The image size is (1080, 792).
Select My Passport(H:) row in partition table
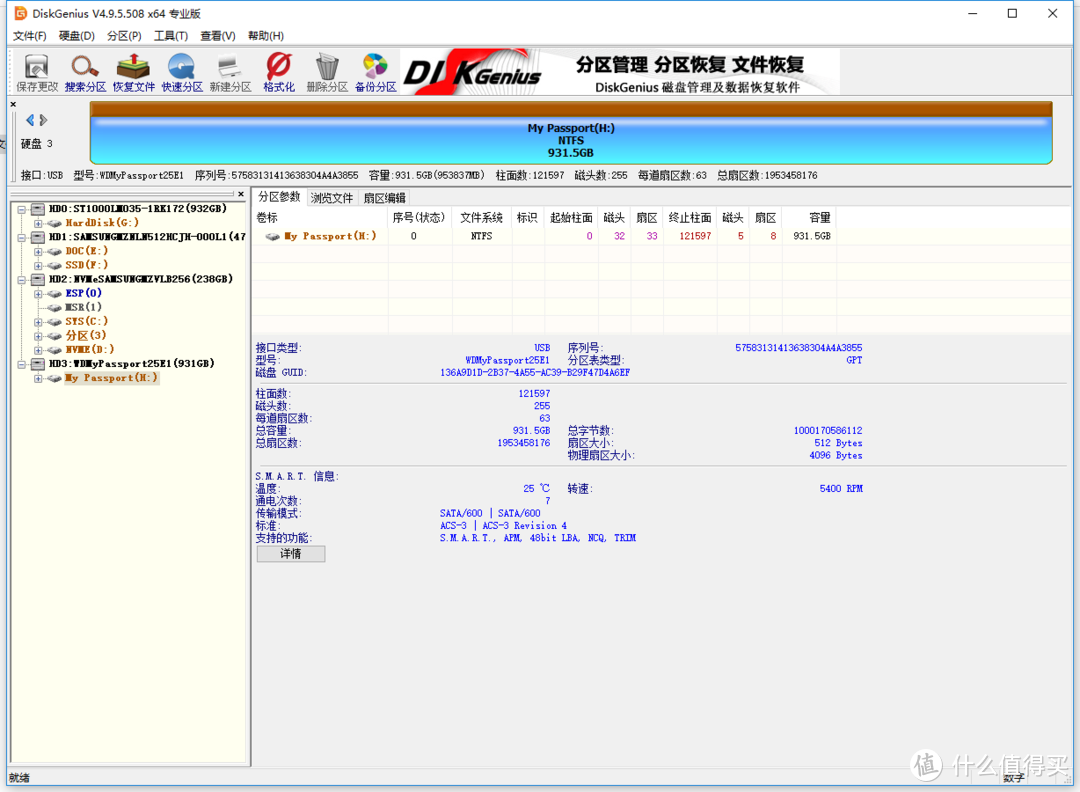(544, 236)
